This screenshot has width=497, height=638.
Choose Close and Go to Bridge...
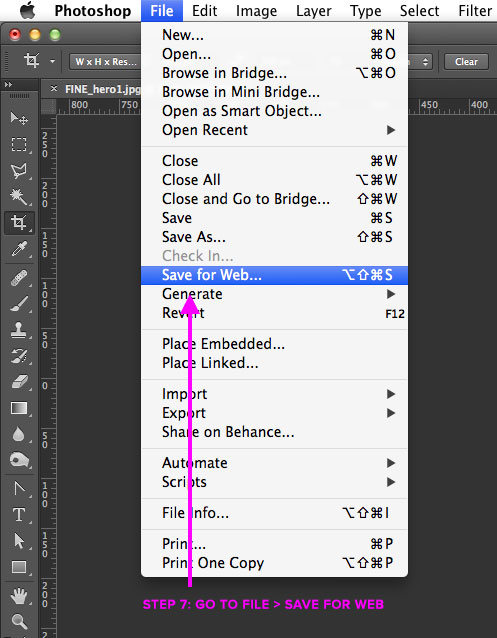pos(274,199)
